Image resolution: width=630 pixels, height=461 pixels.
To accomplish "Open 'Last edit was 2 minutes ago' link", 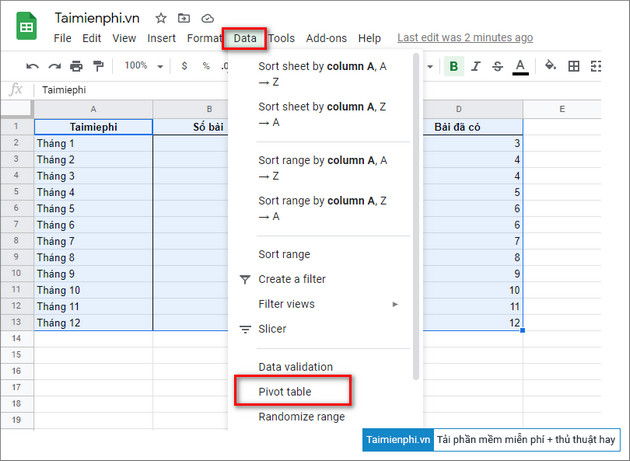I will [x=465, y=38].
